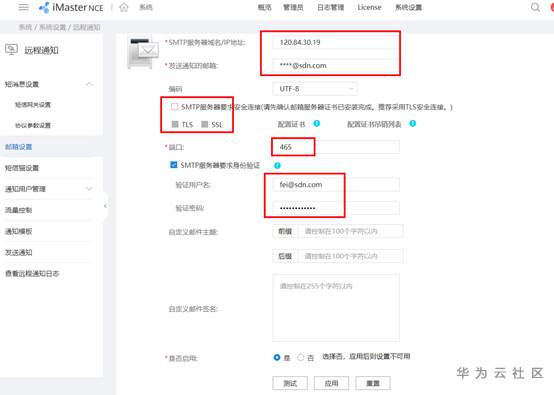Open 发送通知 in sidebar
This screenshot has width=554, height=395.
[18, 252]
